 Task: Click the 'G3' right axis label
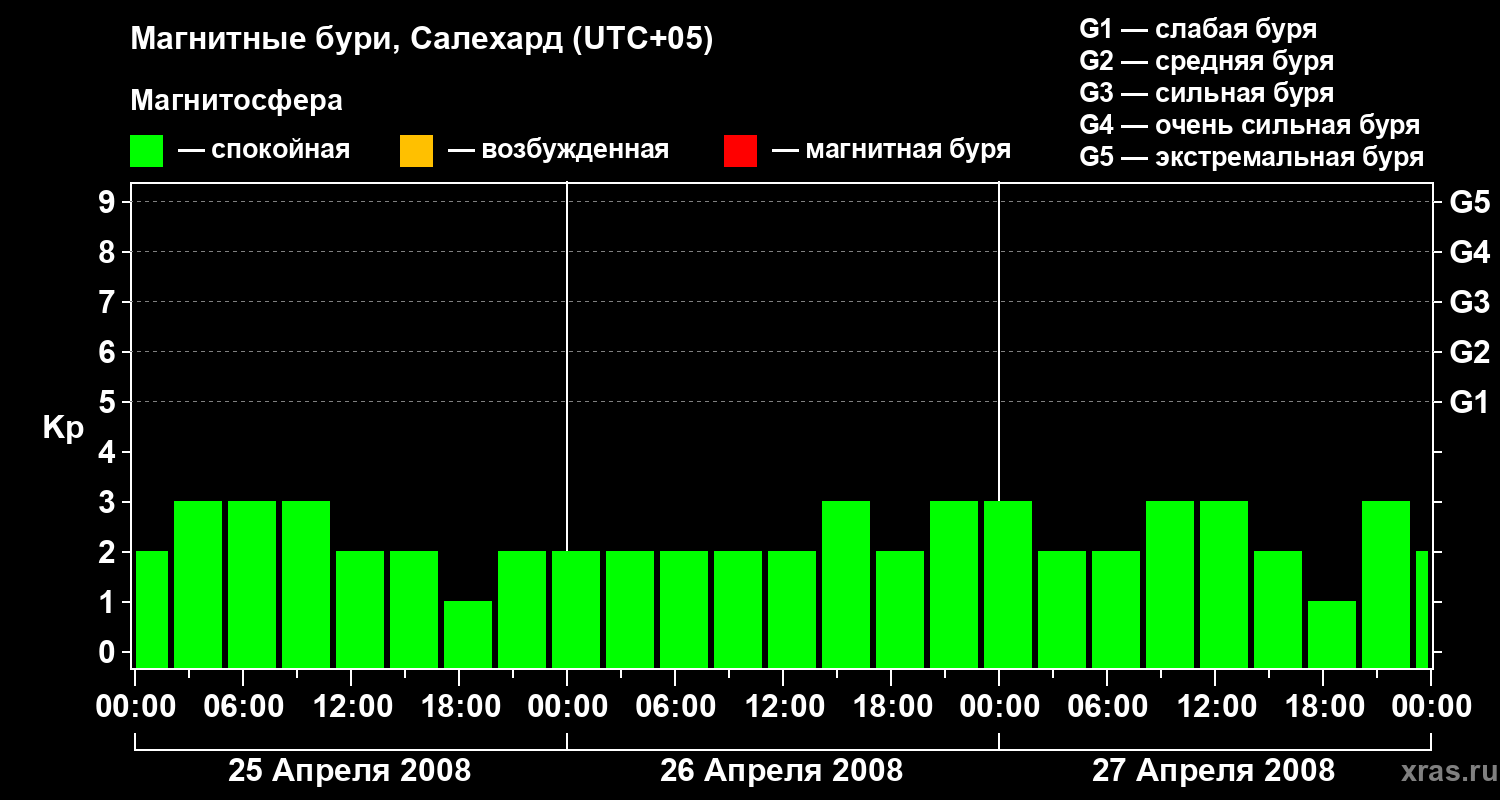coord(1469,302)
